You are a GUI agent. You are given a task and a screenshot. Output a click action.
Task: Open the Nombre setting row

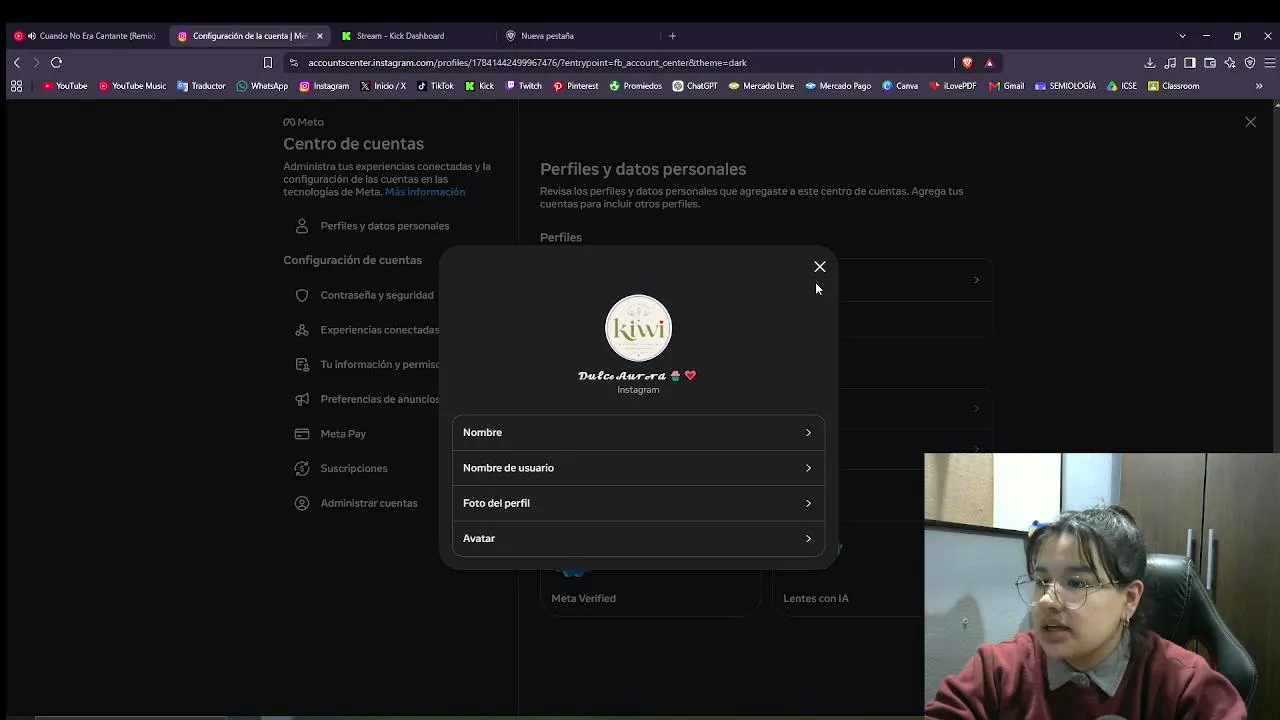[638, 433]
